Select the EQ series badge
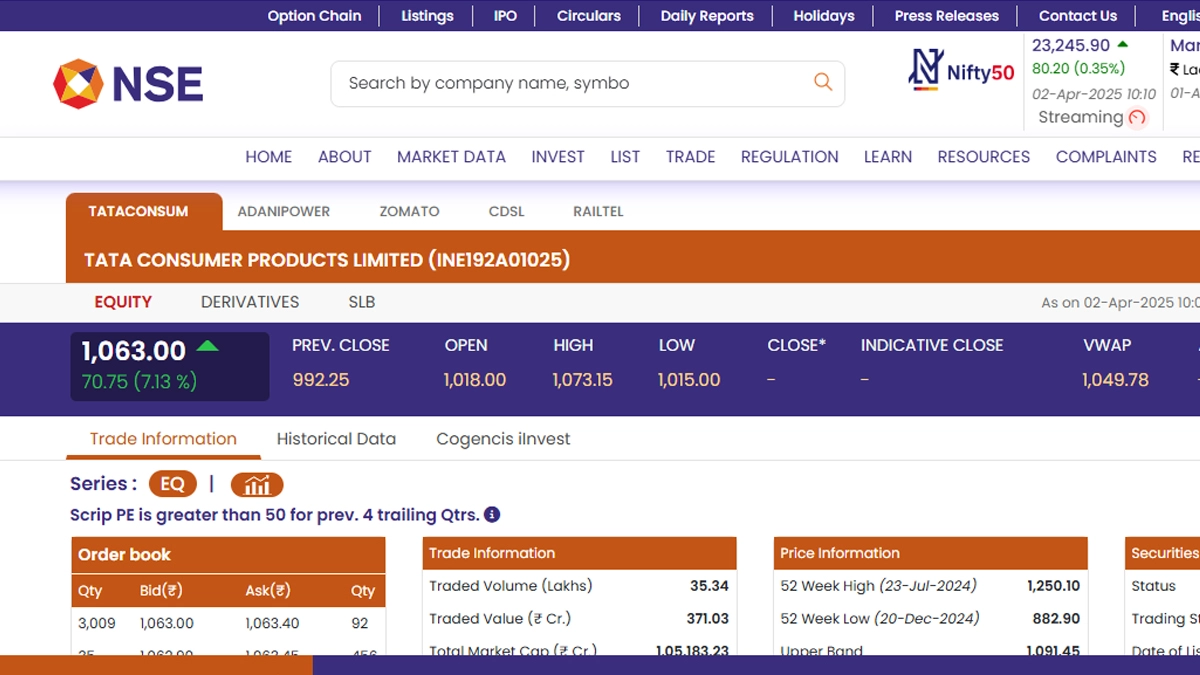1200x675 pixels. pyautogui.click(x=172, y=485)
